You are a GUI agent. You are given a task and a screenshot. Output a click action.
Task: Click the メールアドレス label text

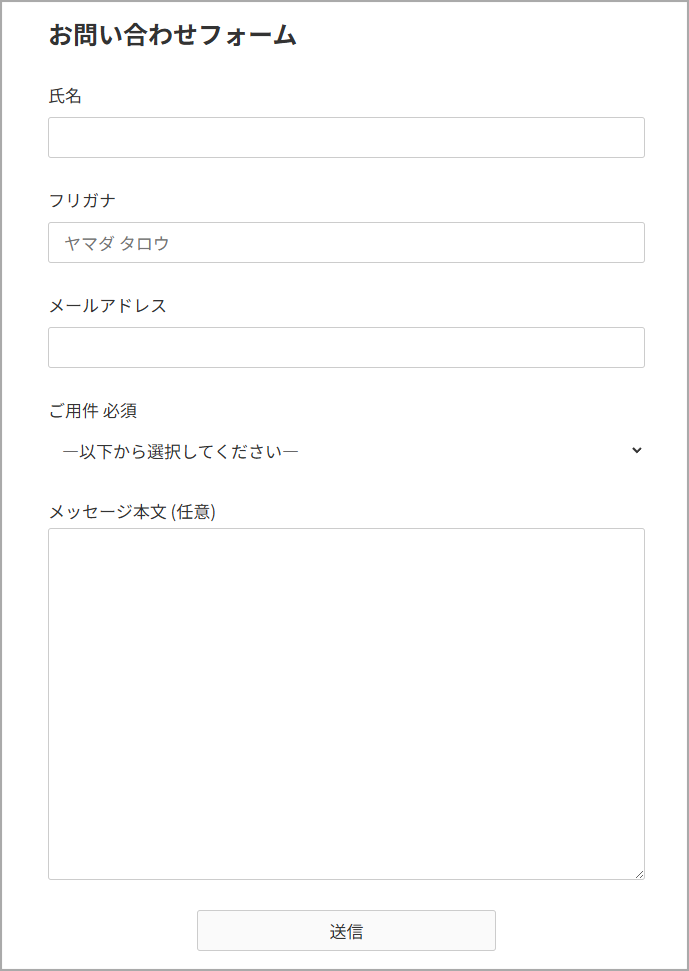tap(107, 306)
